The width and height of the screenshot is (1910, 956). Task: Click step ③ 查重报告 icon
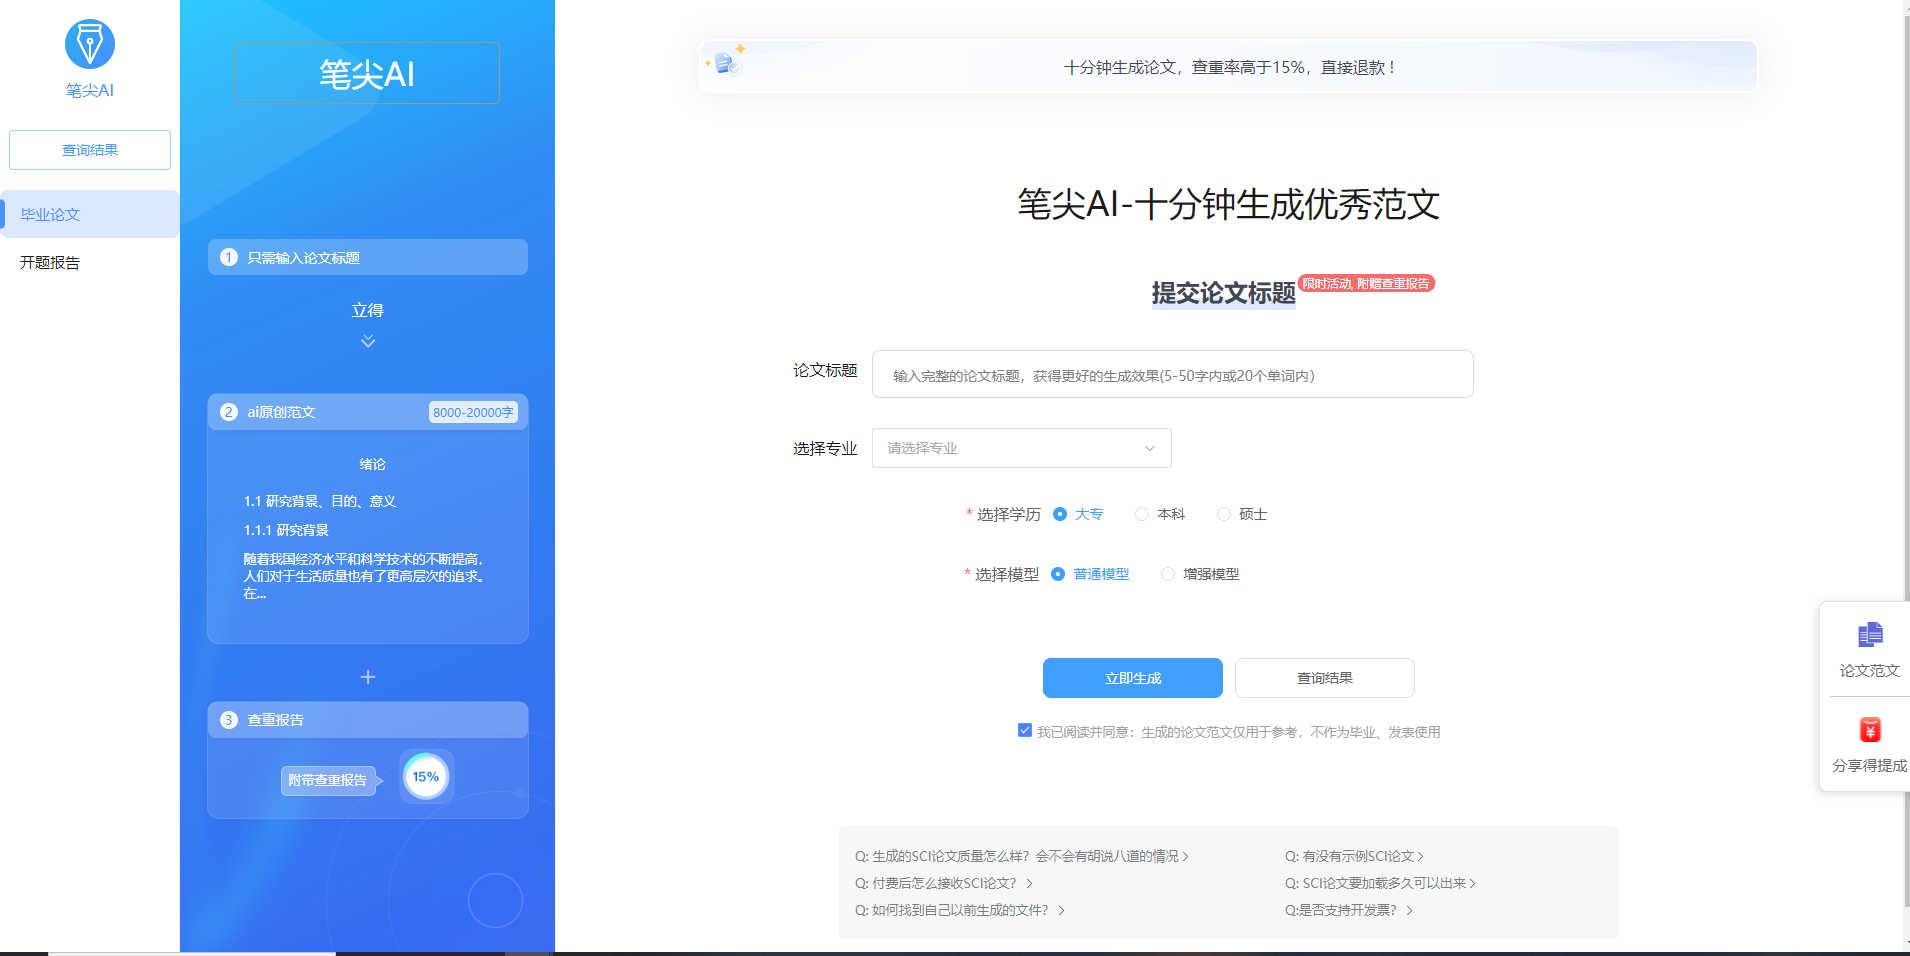point(226,719)
